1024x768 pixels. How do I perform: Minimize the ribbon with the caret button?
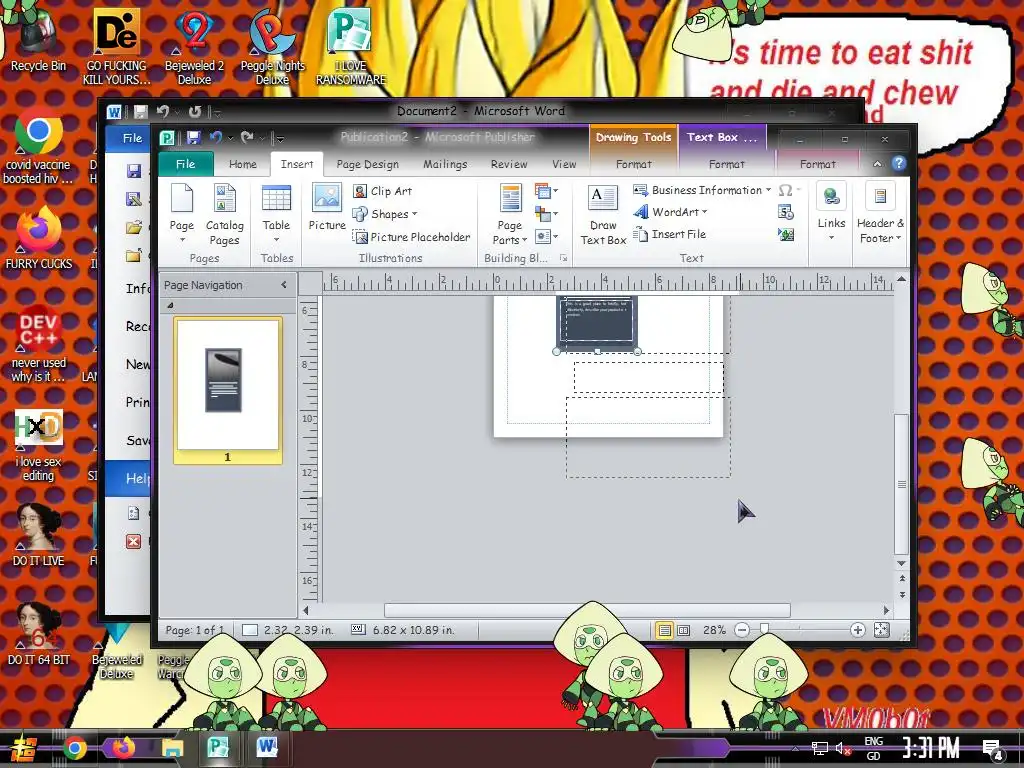click(x=877, y=164)
